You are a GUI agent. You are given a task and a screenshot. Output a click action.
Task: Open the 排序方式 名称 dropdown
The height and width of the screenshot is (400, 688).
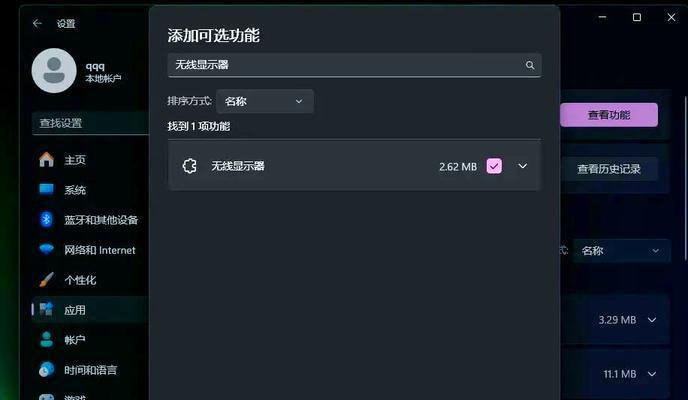tap(265, 101)
